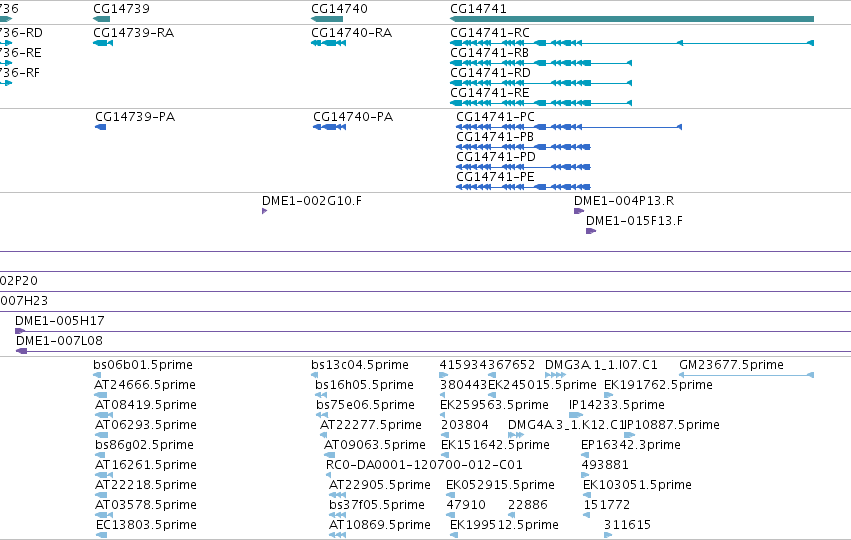Open the EK259563.5prime EST label
The width and height of the screenshot is (851, 540).
(x=494, y=405)
